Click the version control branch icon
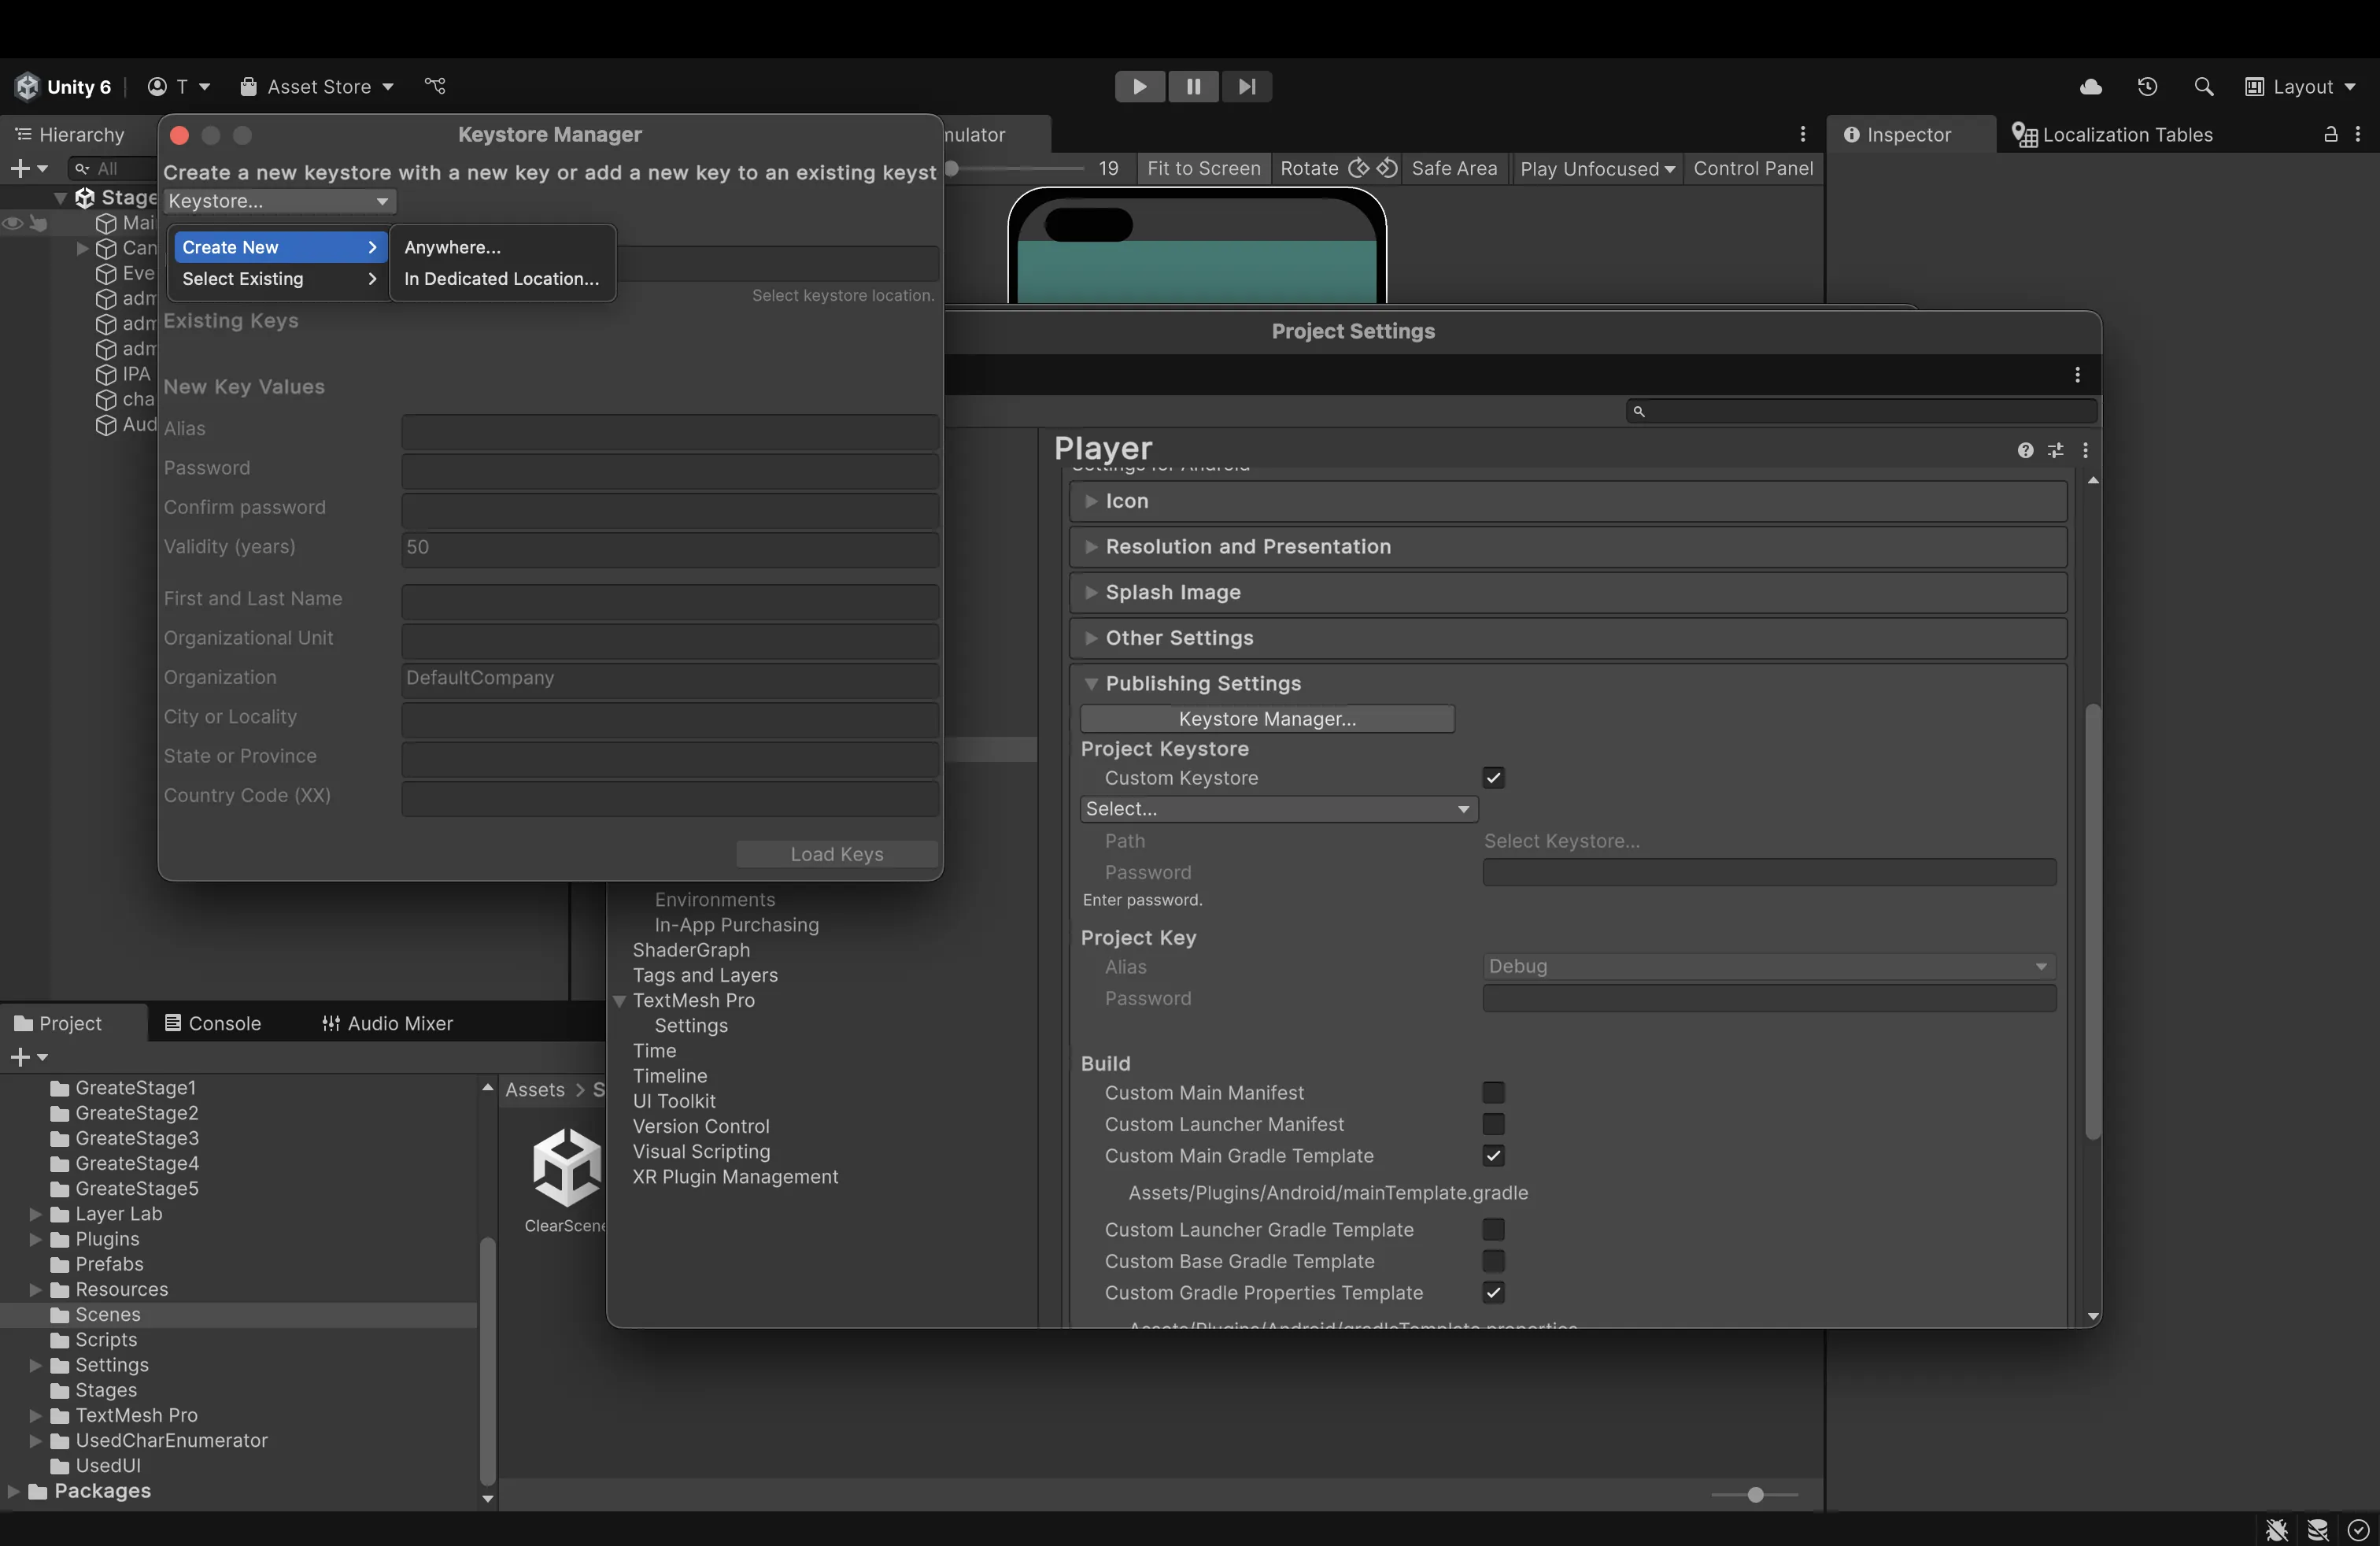This screenshot has height=1546, width=2380. coord(434,86)
